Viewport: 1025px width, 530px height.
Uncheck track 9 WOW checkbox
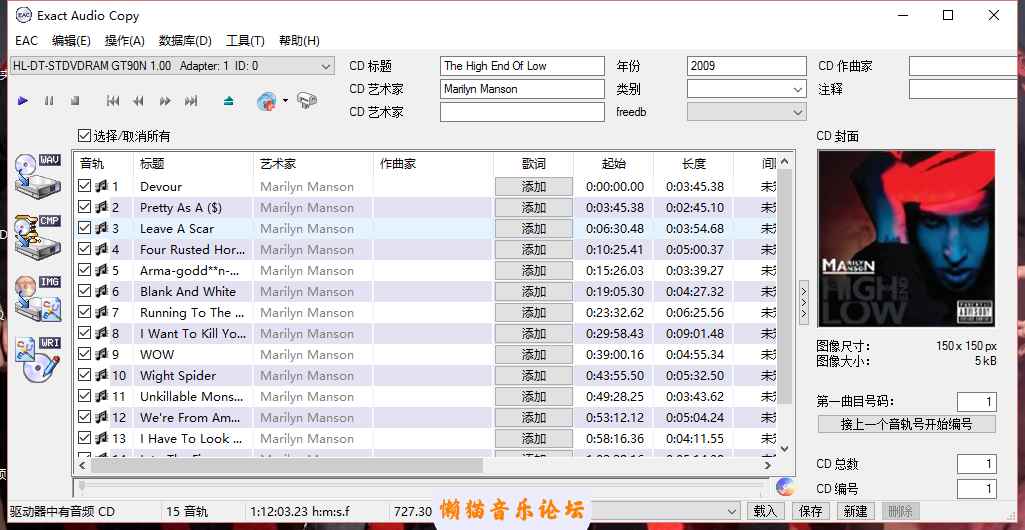coord(84,354)
